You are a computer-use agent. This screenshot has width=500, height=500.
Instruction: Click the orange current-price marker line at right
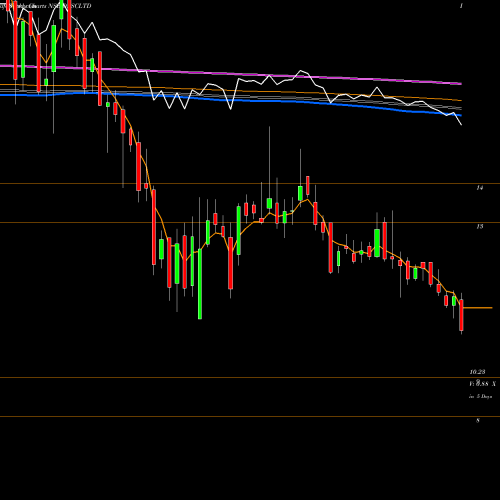[x=478, y=308]
